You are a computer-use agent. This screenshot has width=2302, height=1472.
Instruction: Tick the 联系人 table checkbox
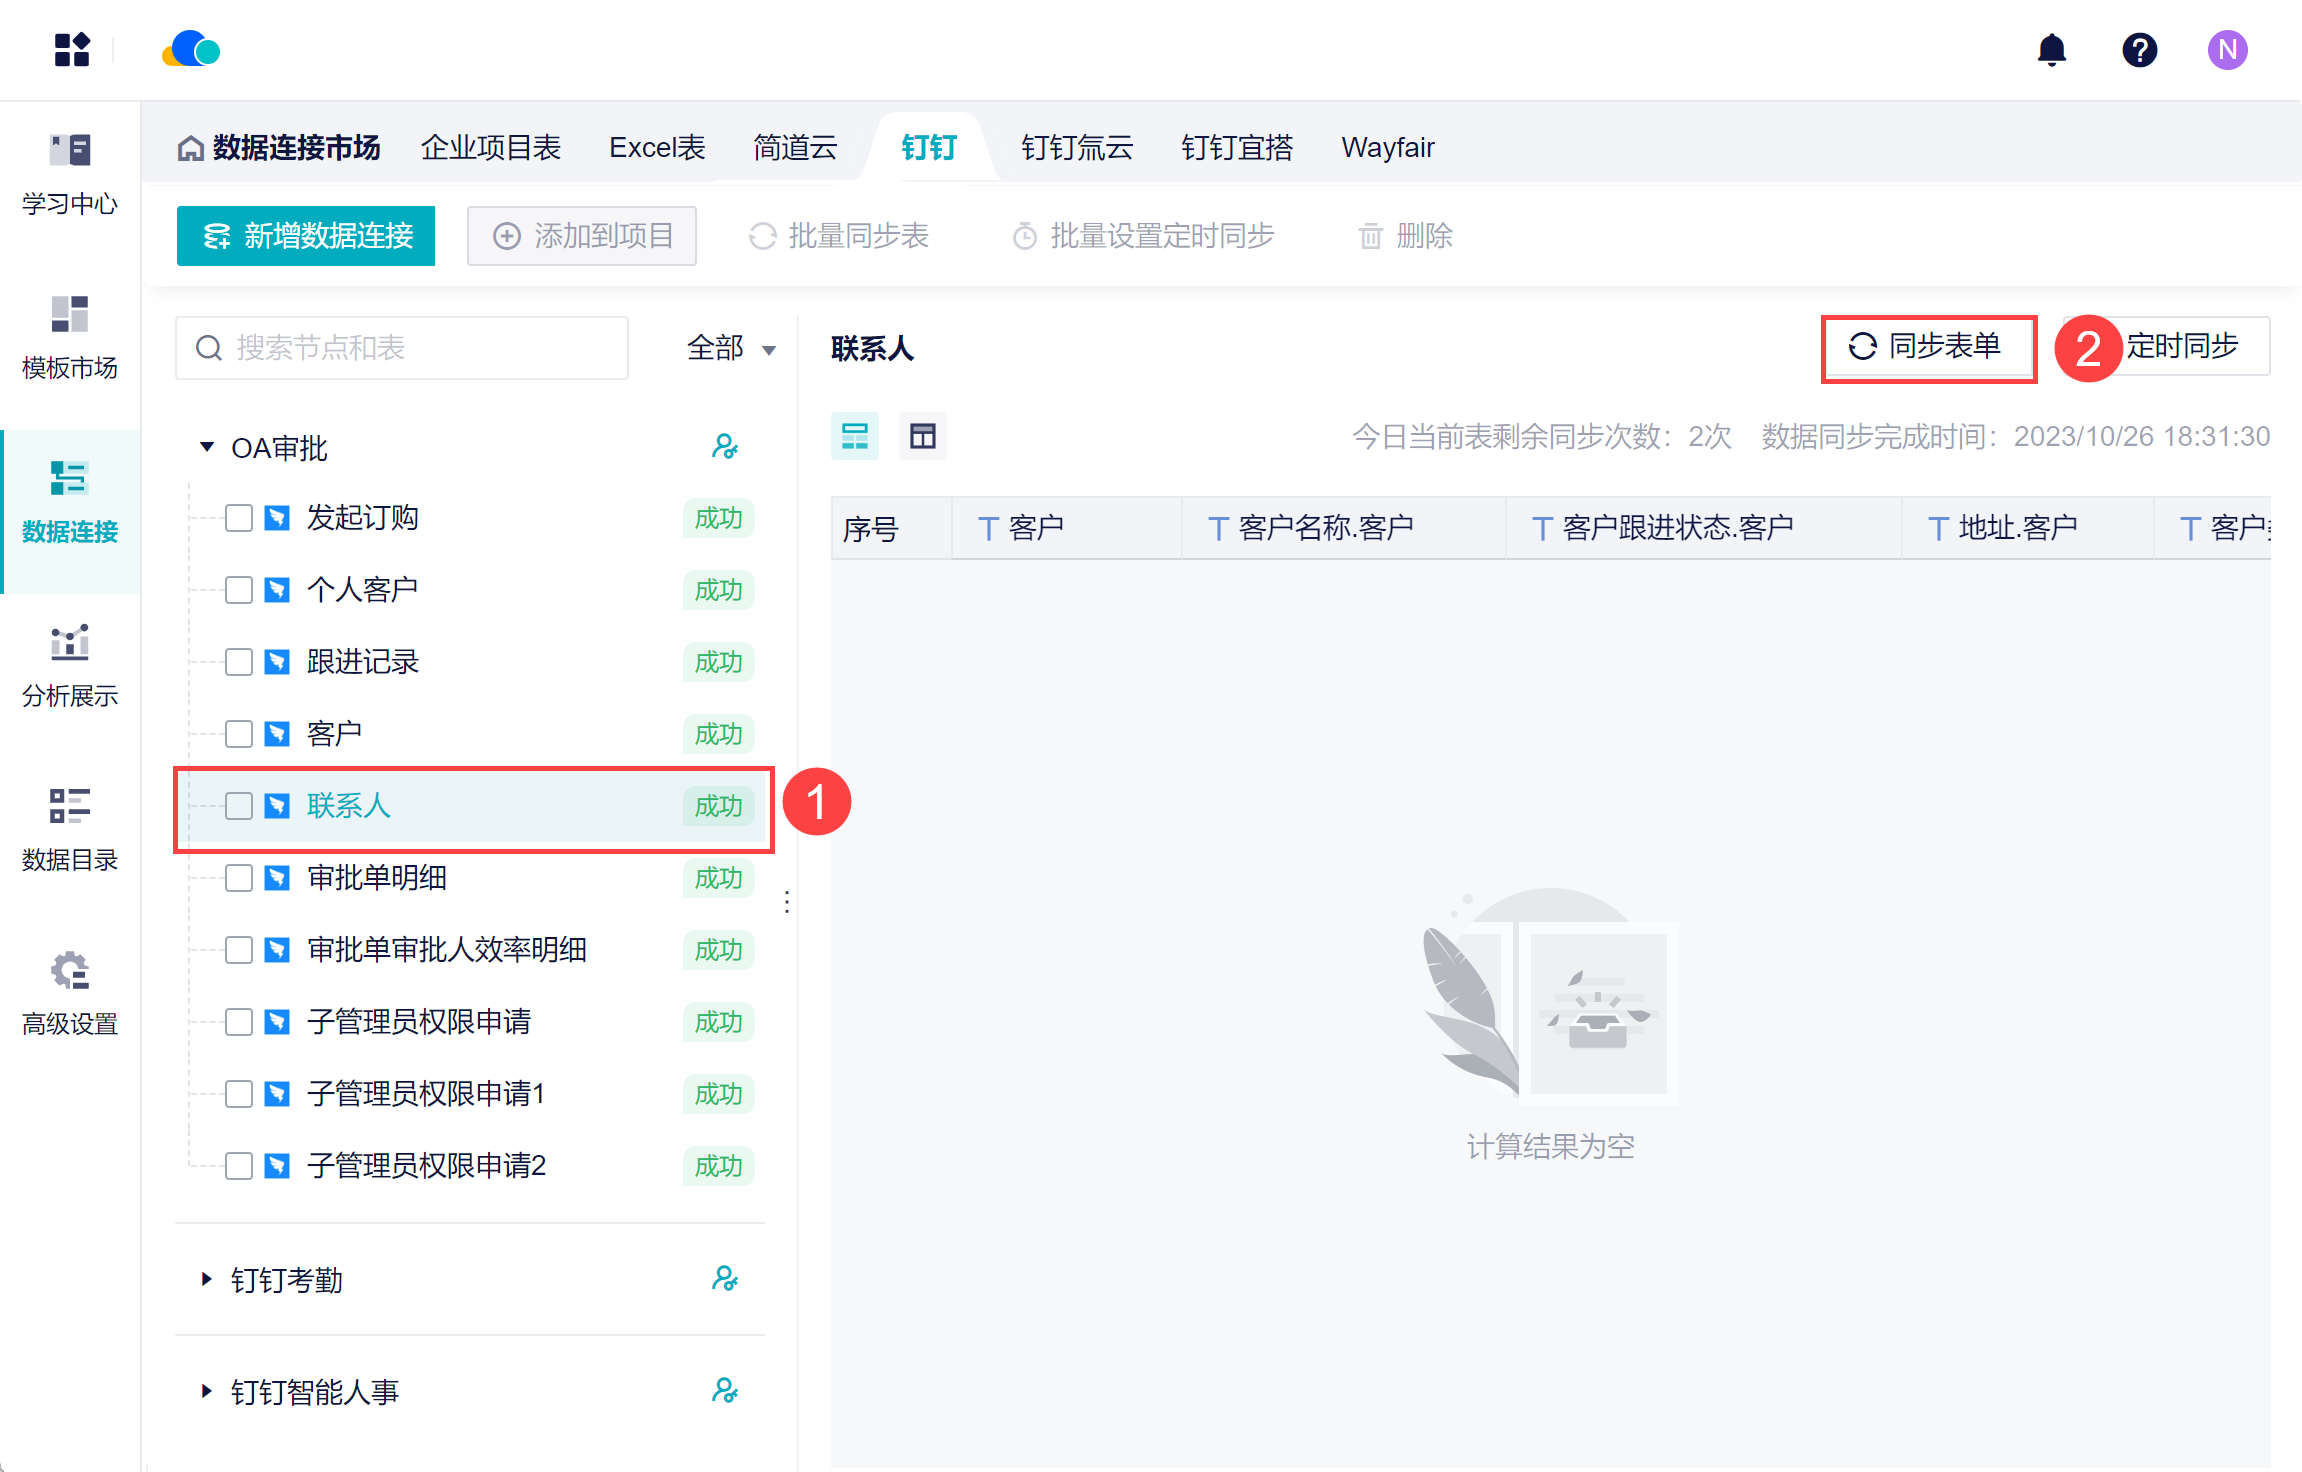[x=238, y=806]
